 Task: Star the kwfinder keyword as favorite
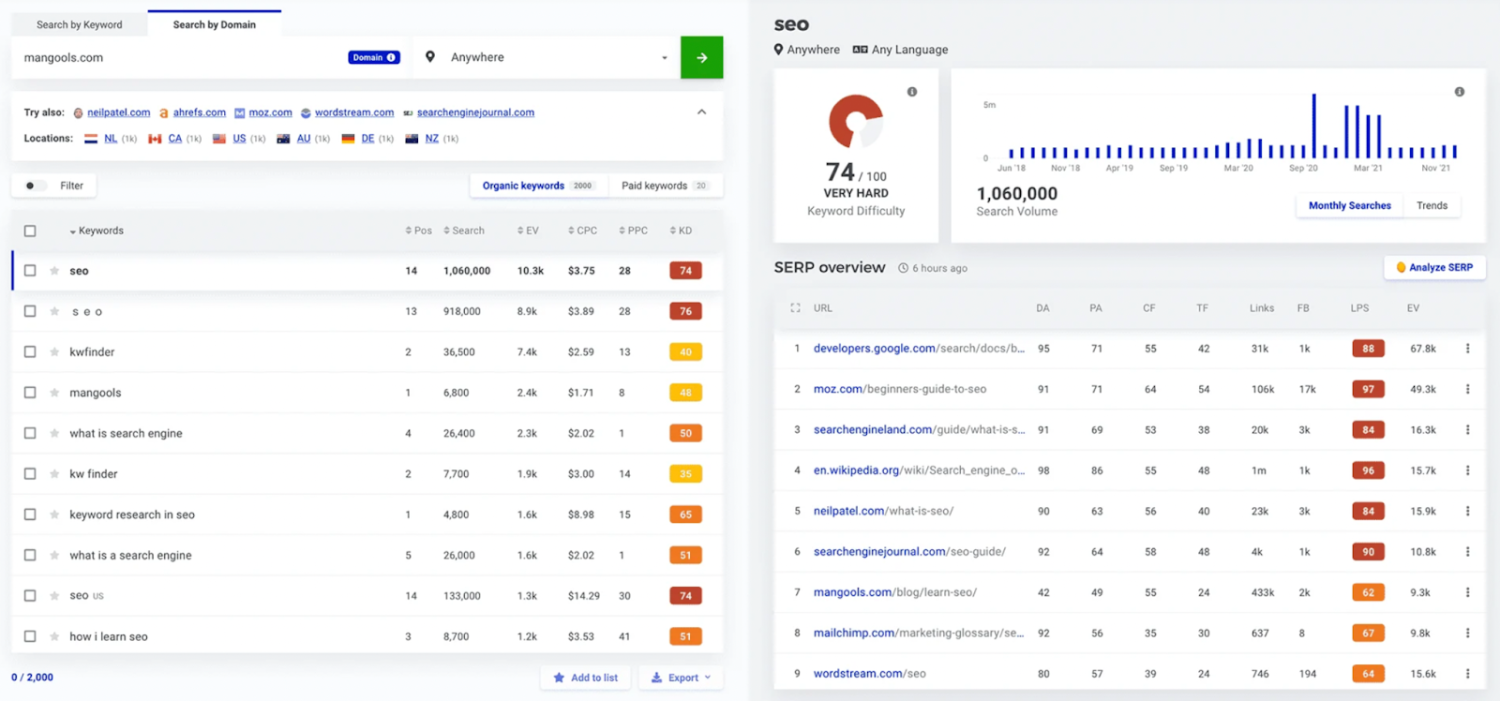coord(55,352)
